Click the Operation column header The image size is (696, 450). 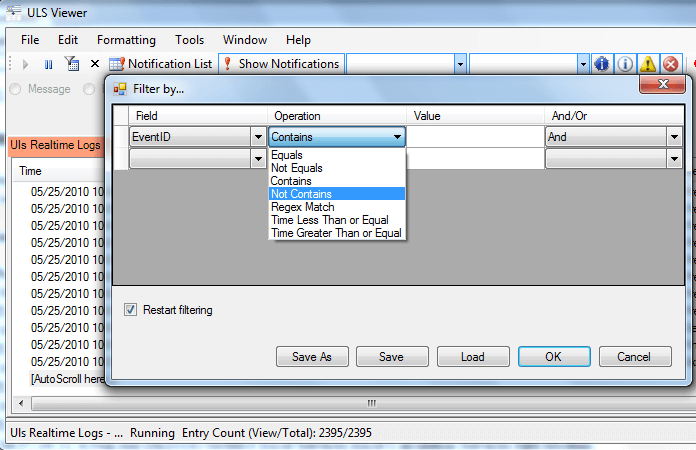(337, 116)
